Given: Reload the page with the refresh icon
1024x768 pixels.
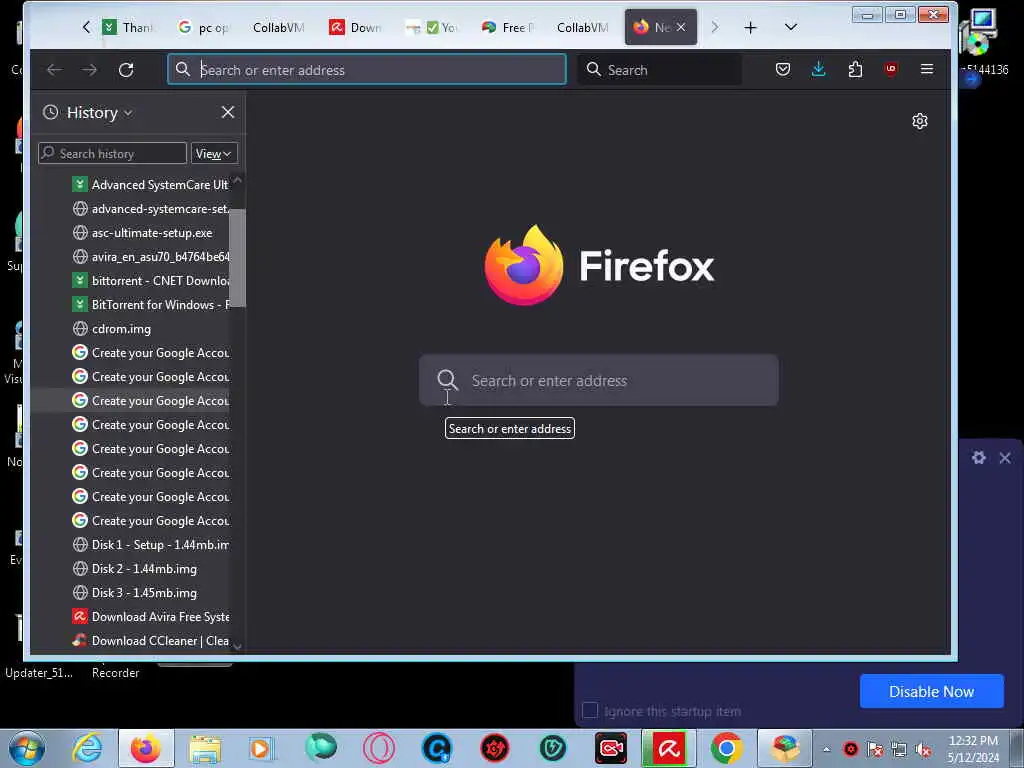Looking at the screenshot, I should click(x=126, y=70).
